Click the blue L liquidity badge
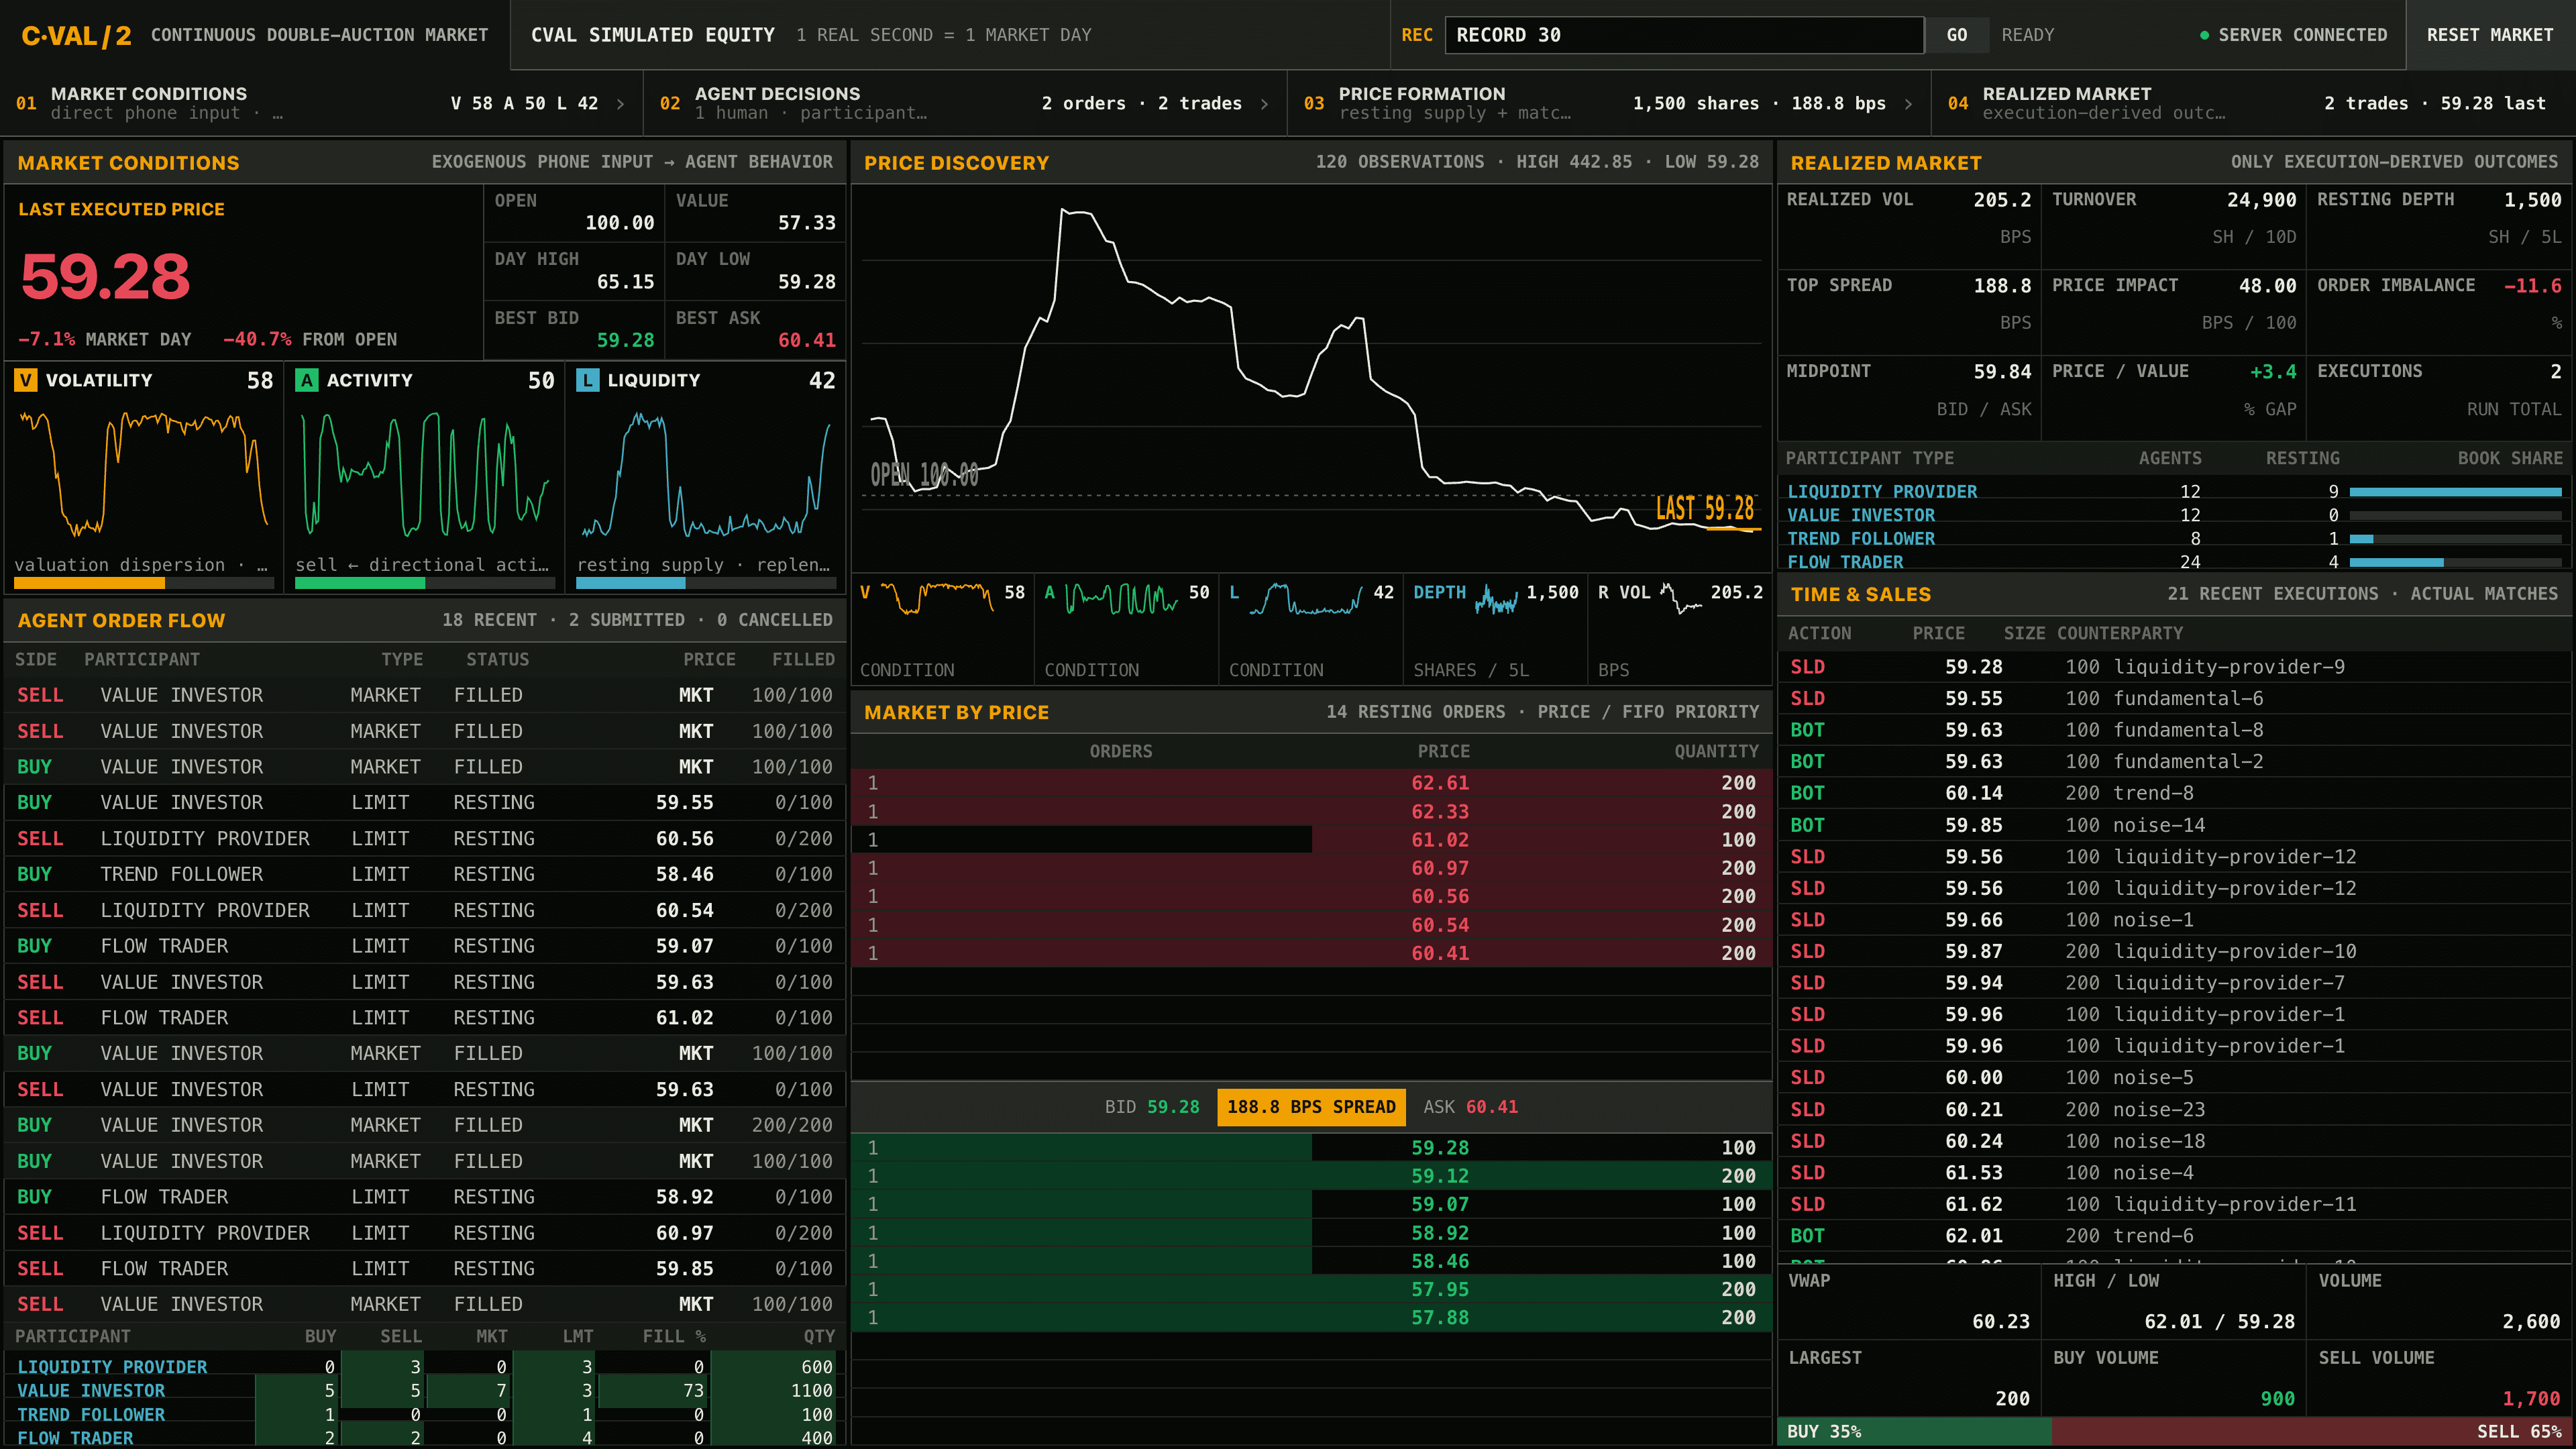Image resolution: width=2576 pixels, height=1449 pixels. 588,380
